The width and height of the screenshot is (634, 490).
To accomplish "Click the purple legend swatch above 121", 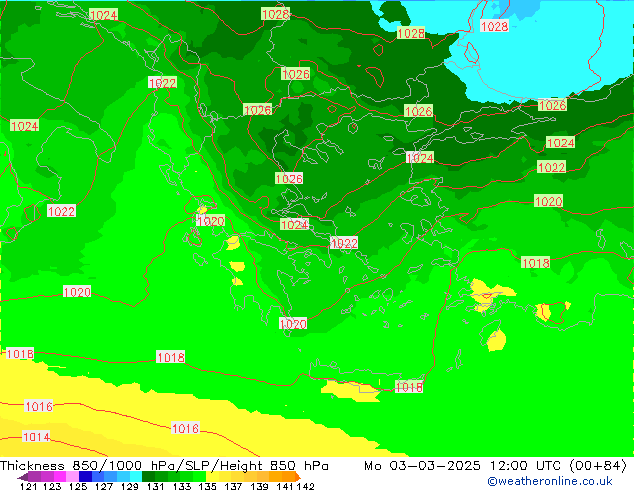I will 34,477.
